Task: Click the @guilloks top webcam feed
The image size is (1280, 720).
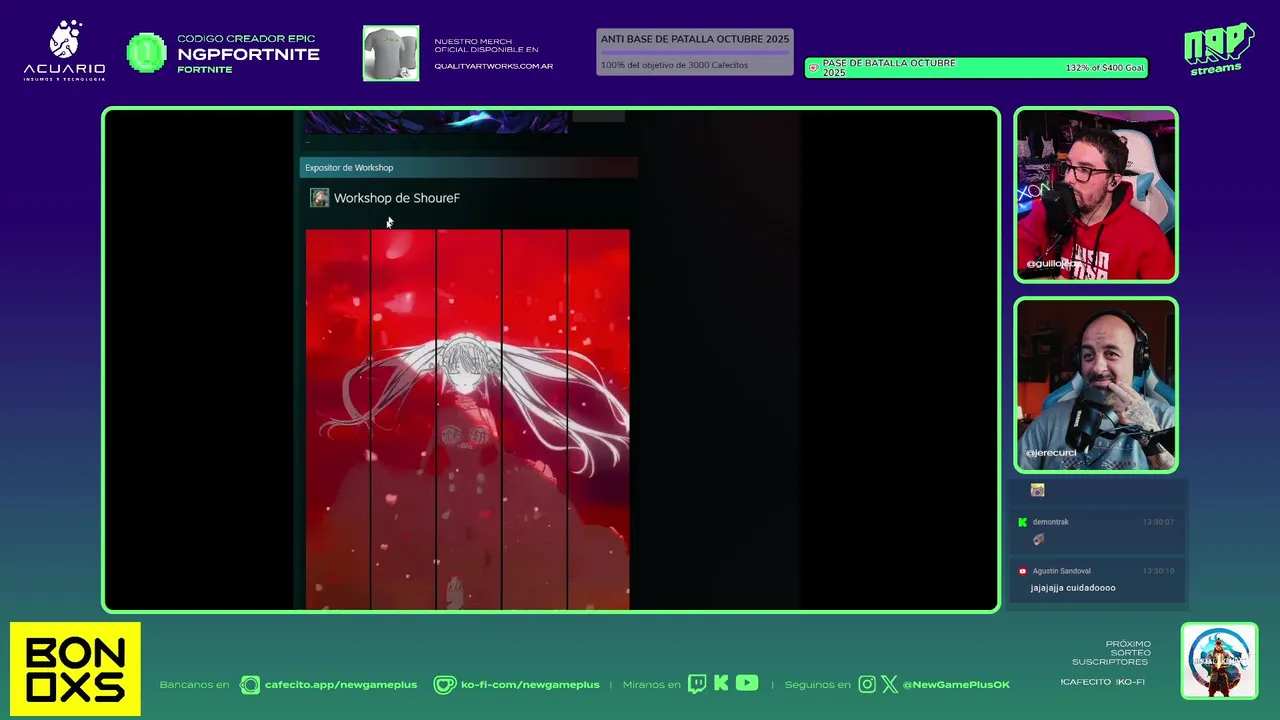Action: pos(1096,195)
